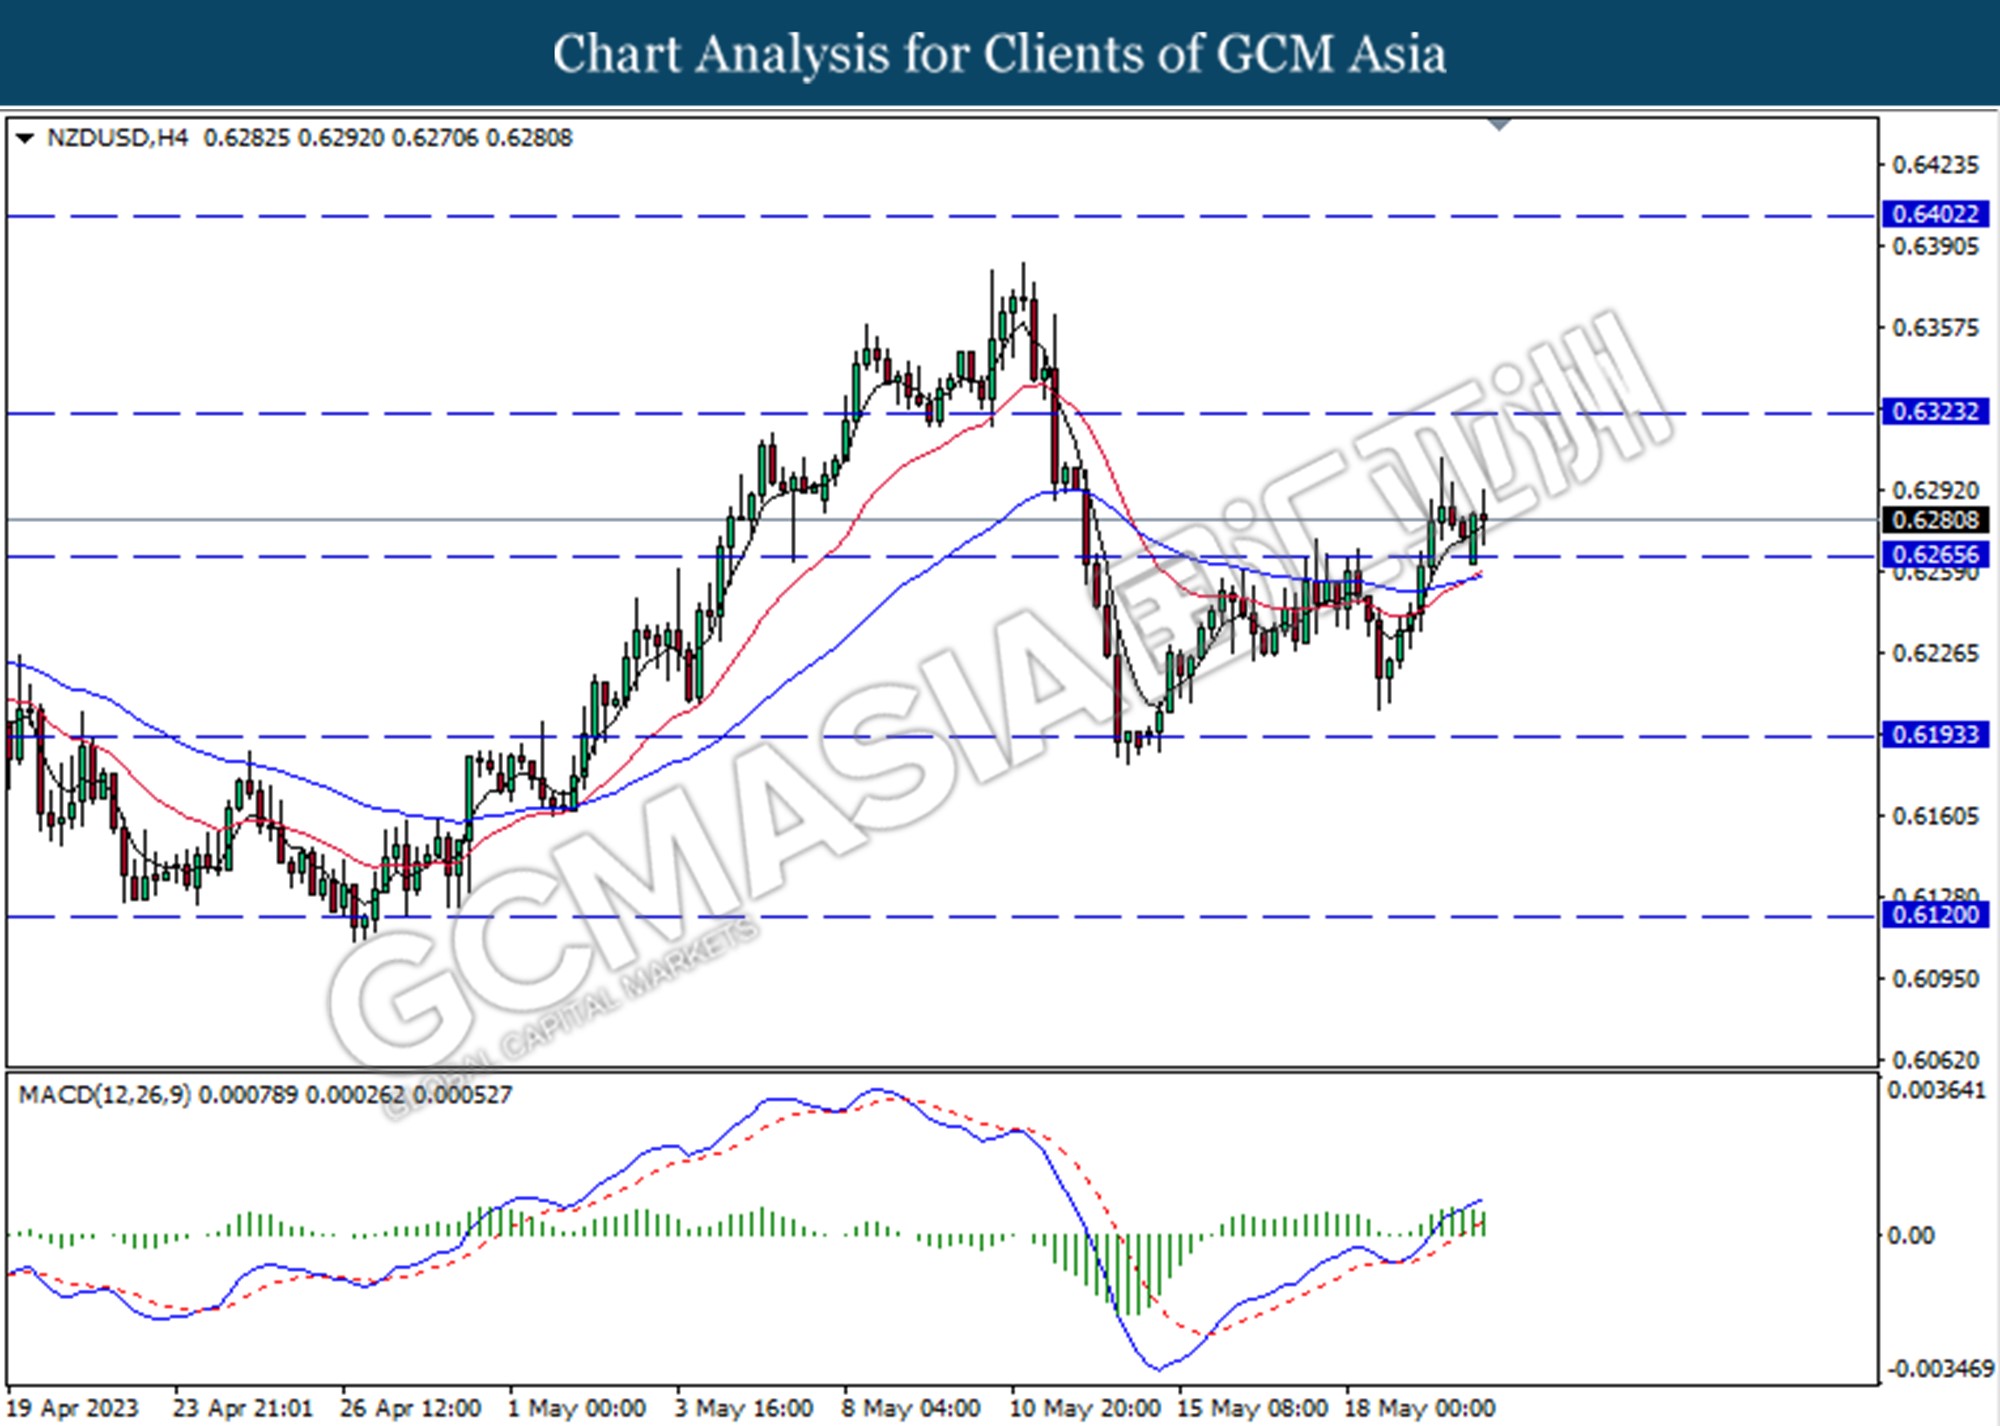Click the 0.60950 price axis label
Screen dimensions: 2000x1428
tap(1935, 979)
